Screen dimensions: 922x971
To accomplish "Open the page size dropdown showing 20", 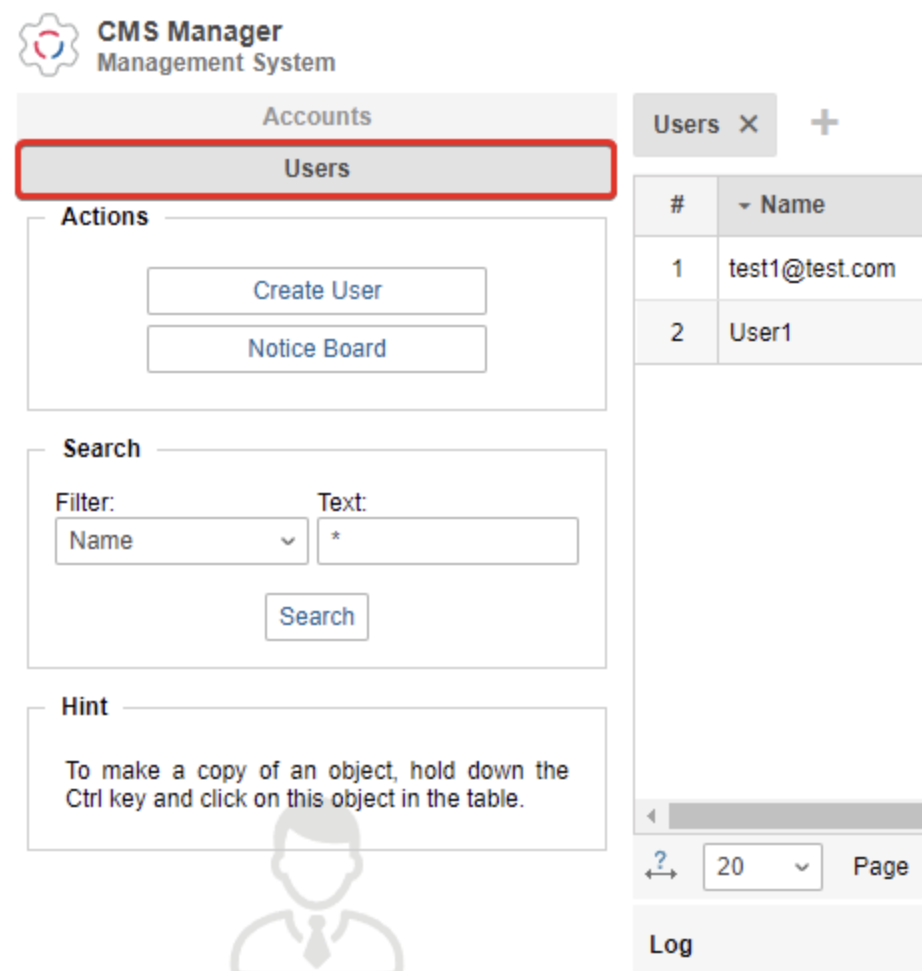I will [762, 866].
